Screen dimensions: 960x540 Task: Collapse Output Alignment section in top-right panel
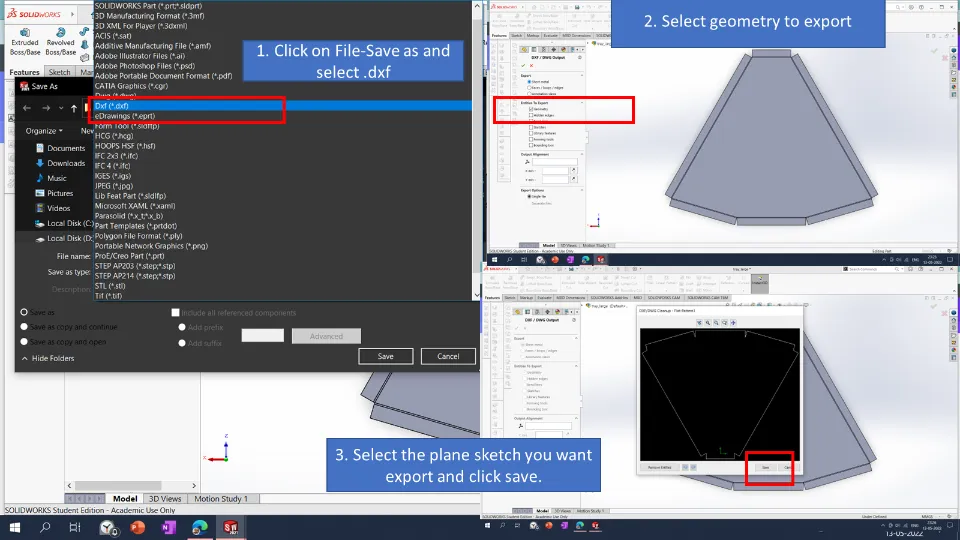click(582, 154)
